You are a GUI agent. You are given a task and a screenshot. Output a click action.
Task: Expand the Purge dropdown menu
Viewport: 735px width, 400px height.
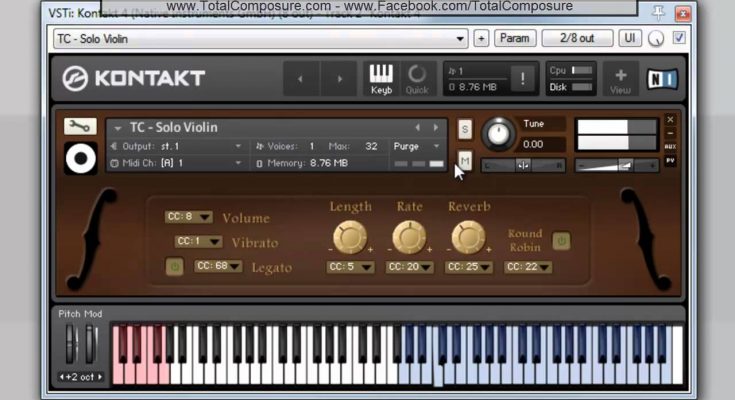(x=419, y=146)
